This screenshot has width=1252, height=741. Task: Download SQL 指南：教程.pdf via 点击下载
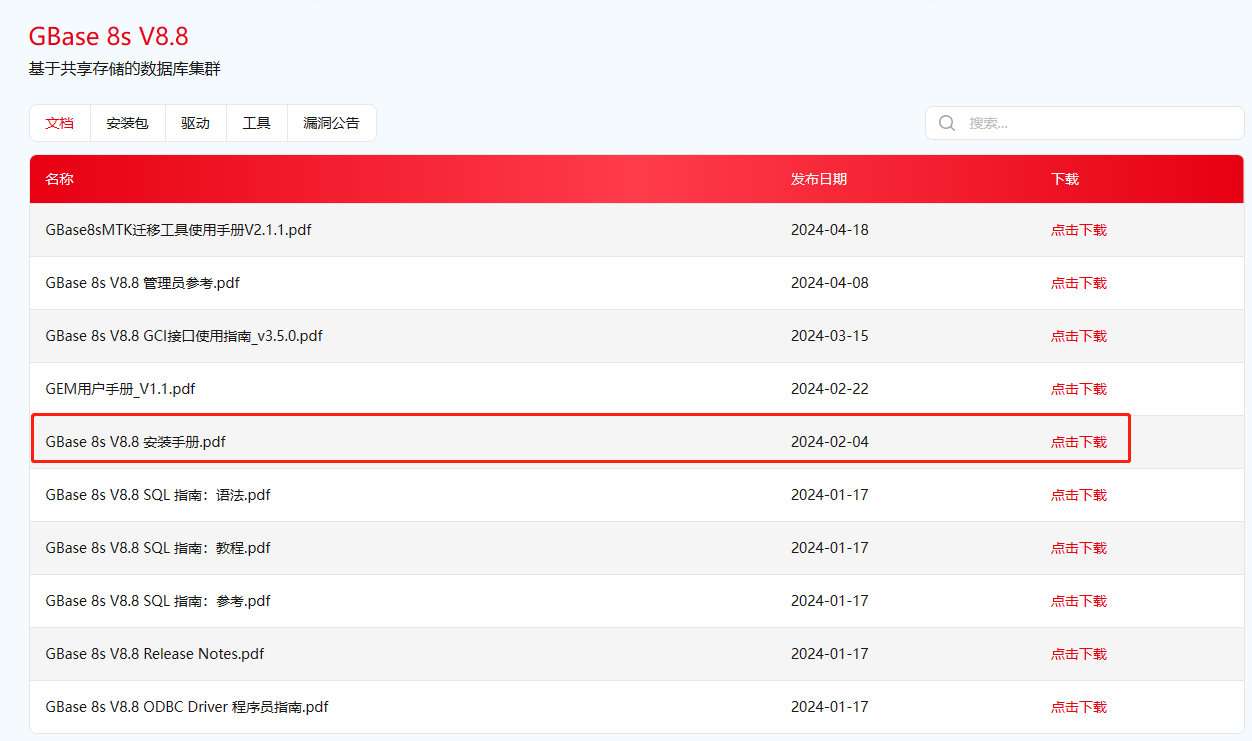tap(1079, 548)
